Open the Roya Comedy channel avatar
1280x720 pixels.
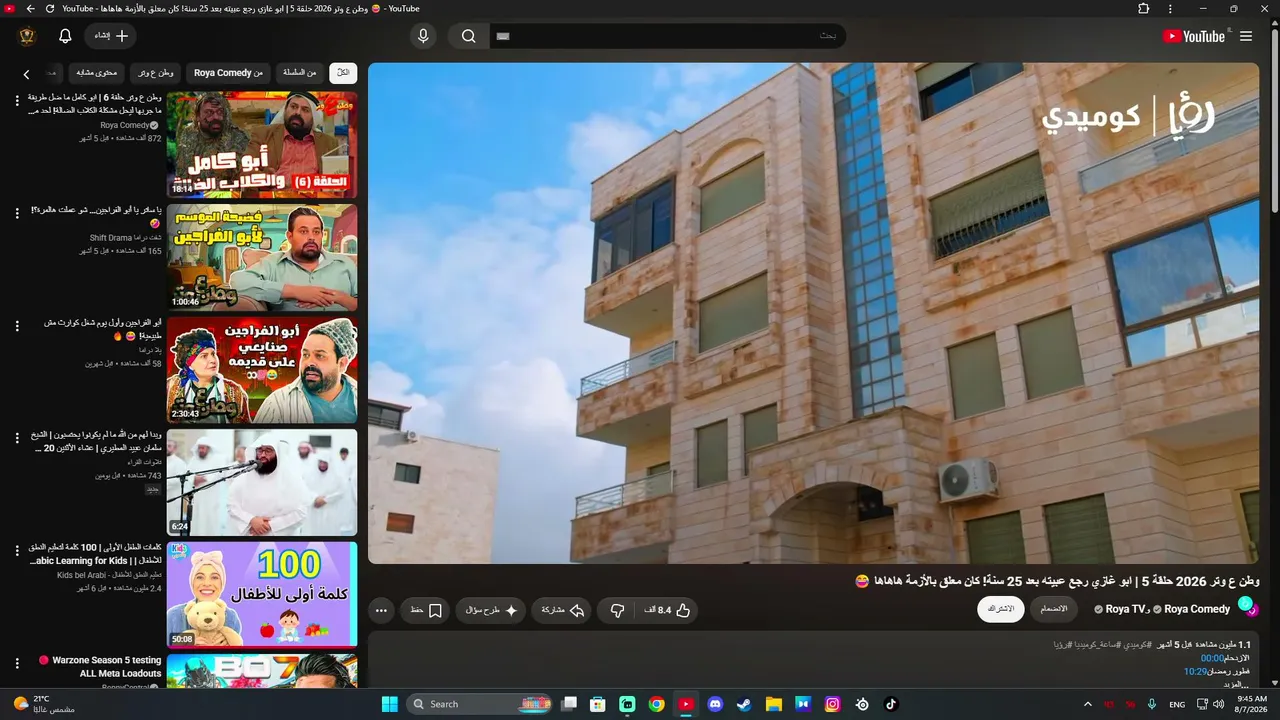pyautogui.click(x=1246, y=605)
